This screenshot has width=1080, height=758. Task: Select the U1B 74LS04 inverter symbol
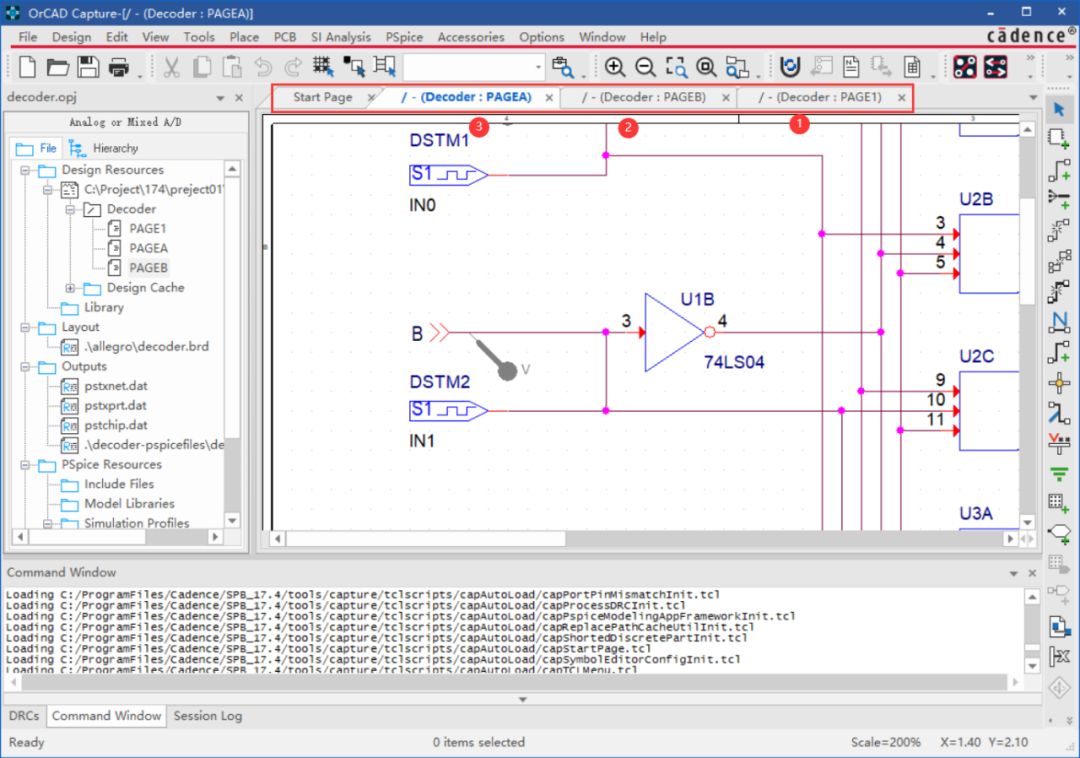tap(678, 333)
